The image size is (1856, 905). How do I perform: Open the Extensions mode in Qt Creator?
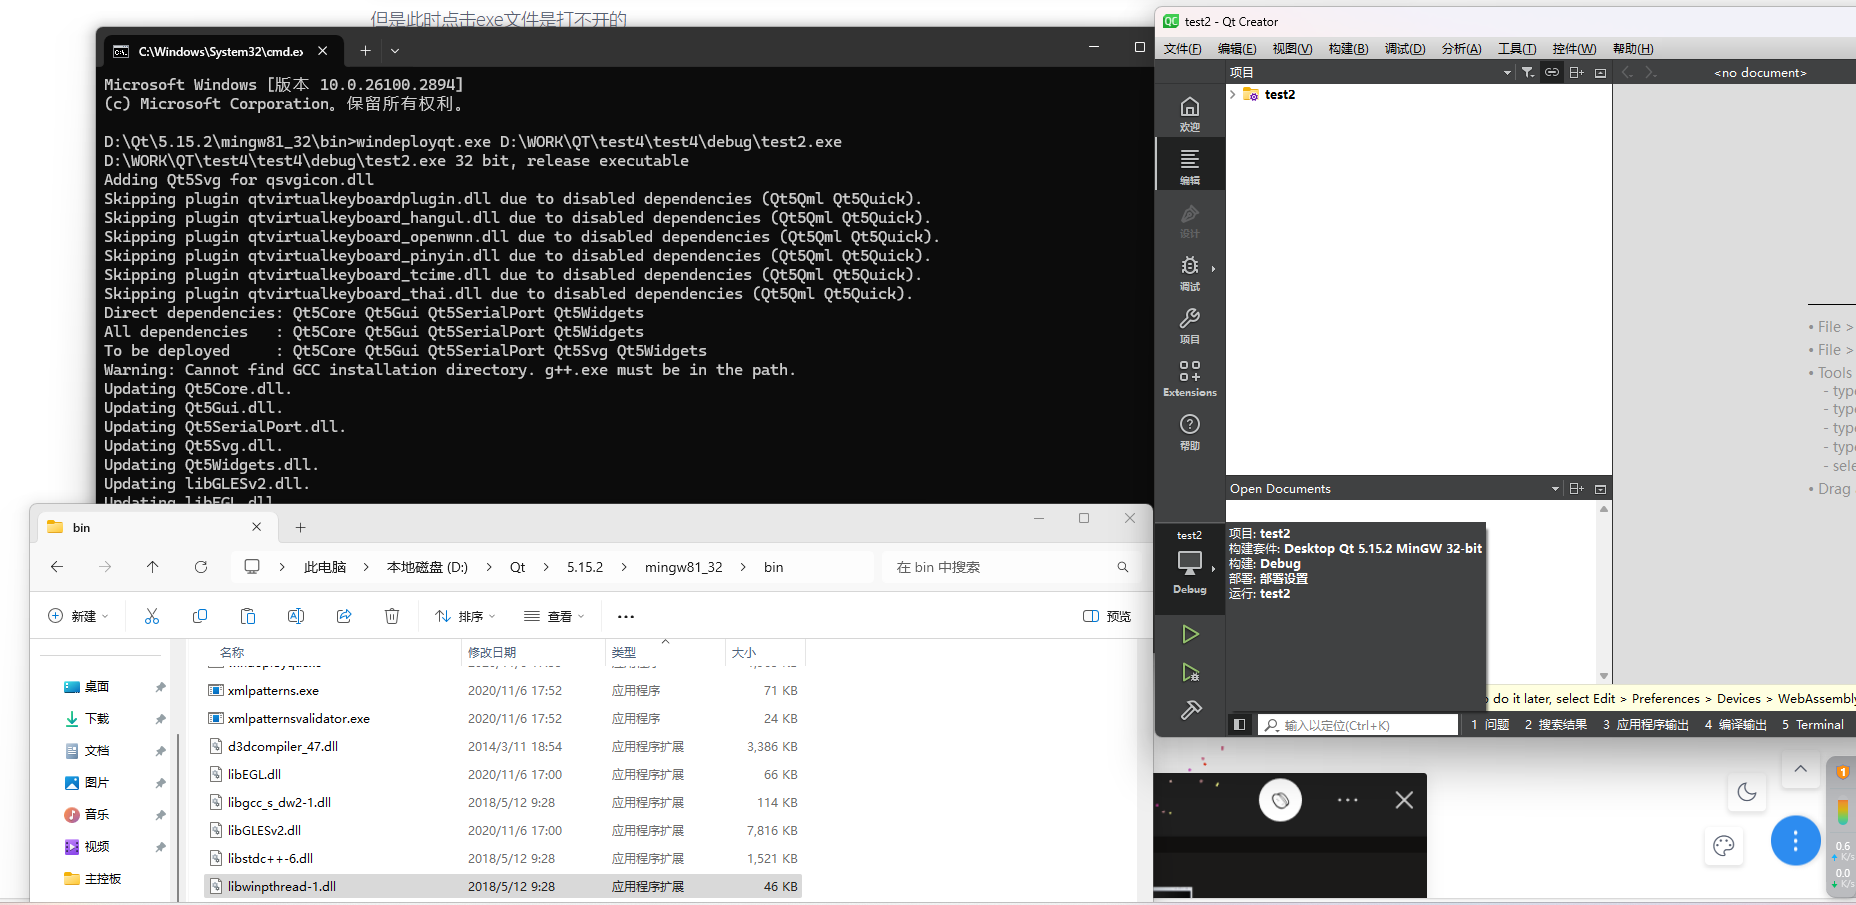point(1189,378)
